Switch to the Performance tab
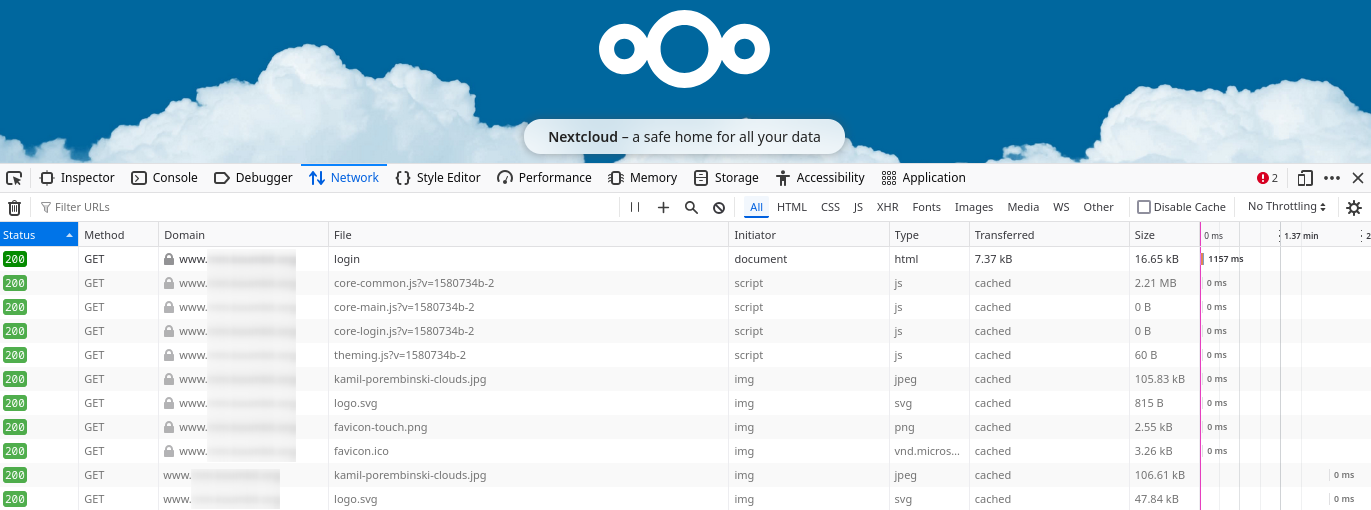Image resolution: width=1371 pixels, height=510 pixels. click(544, 178)
